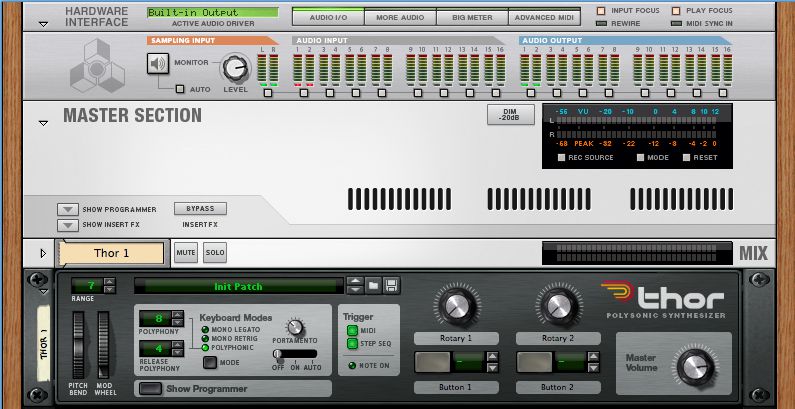Click the Button 1 label field

click(x=456, y=387)
